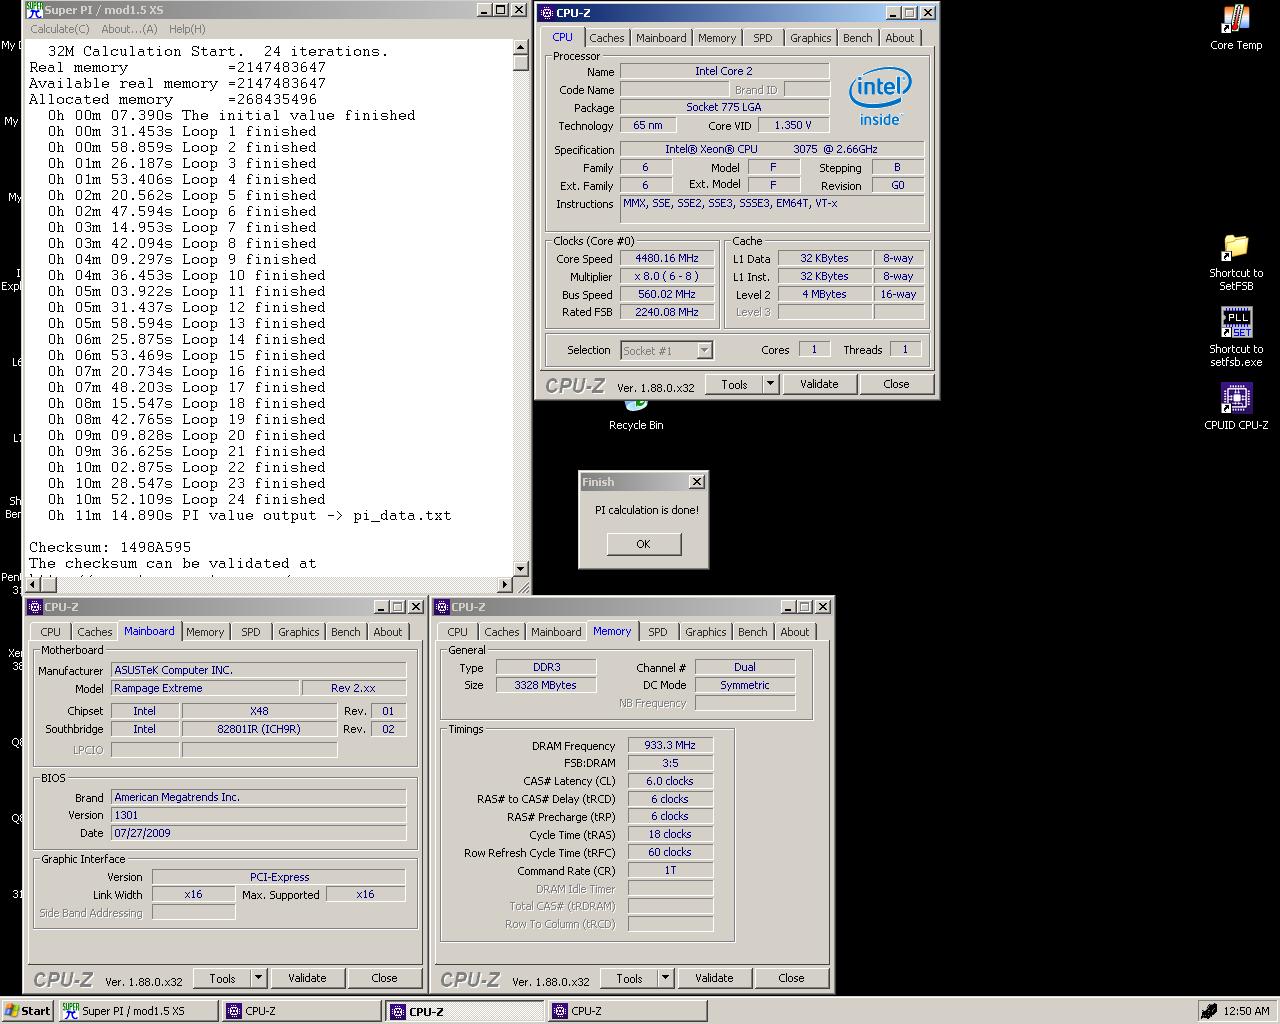Click the memory Size value 3328 MBytes
This screenshot has height=1024, width=1280.
(546, 685)
